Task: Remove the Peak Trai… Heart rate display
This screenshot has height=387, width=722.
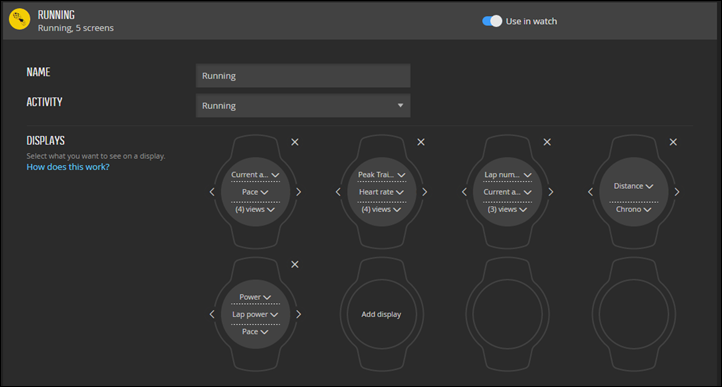Action: 421,142
